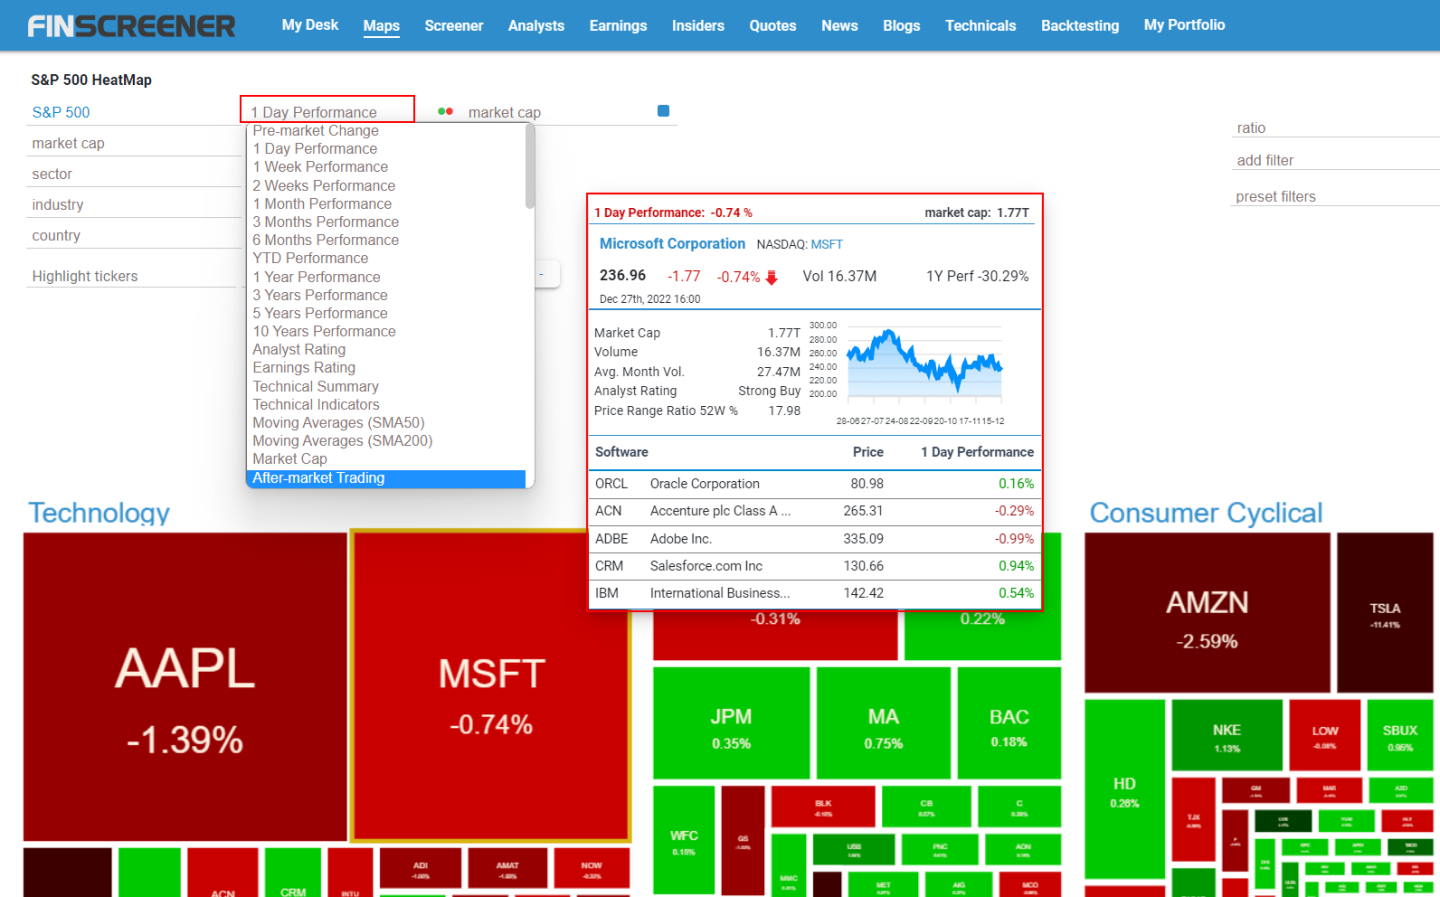Expand the country filter
This screenshot has width=1440, height=897.
click(133, 236)
